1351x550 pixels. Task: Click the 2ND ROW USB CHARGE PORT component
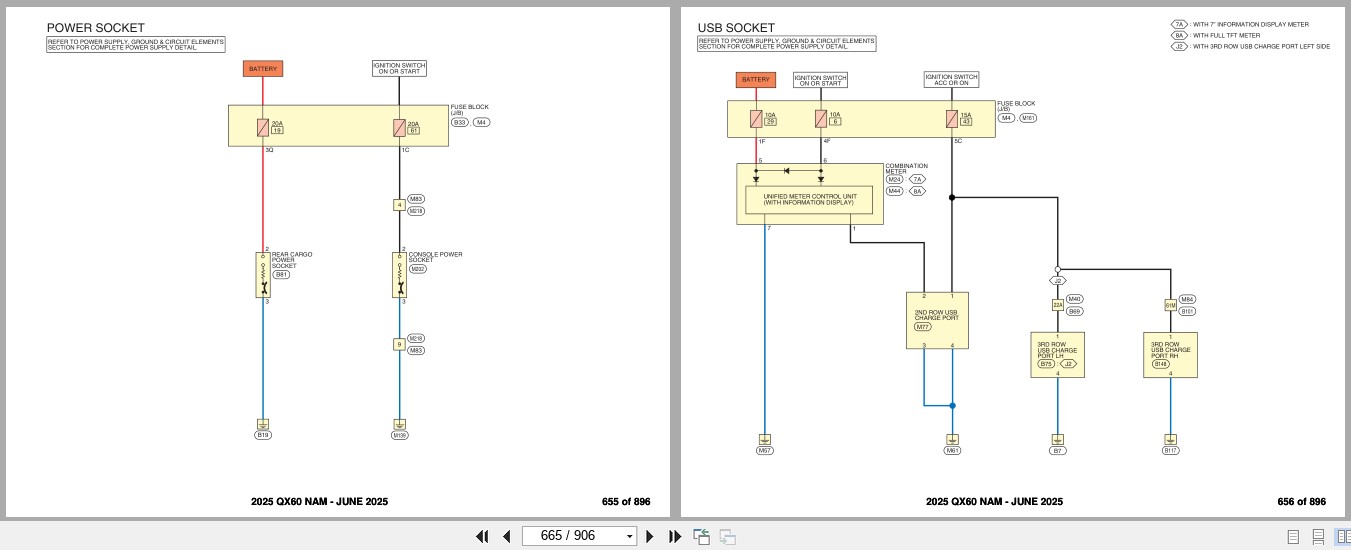click(x=937, y=320)
